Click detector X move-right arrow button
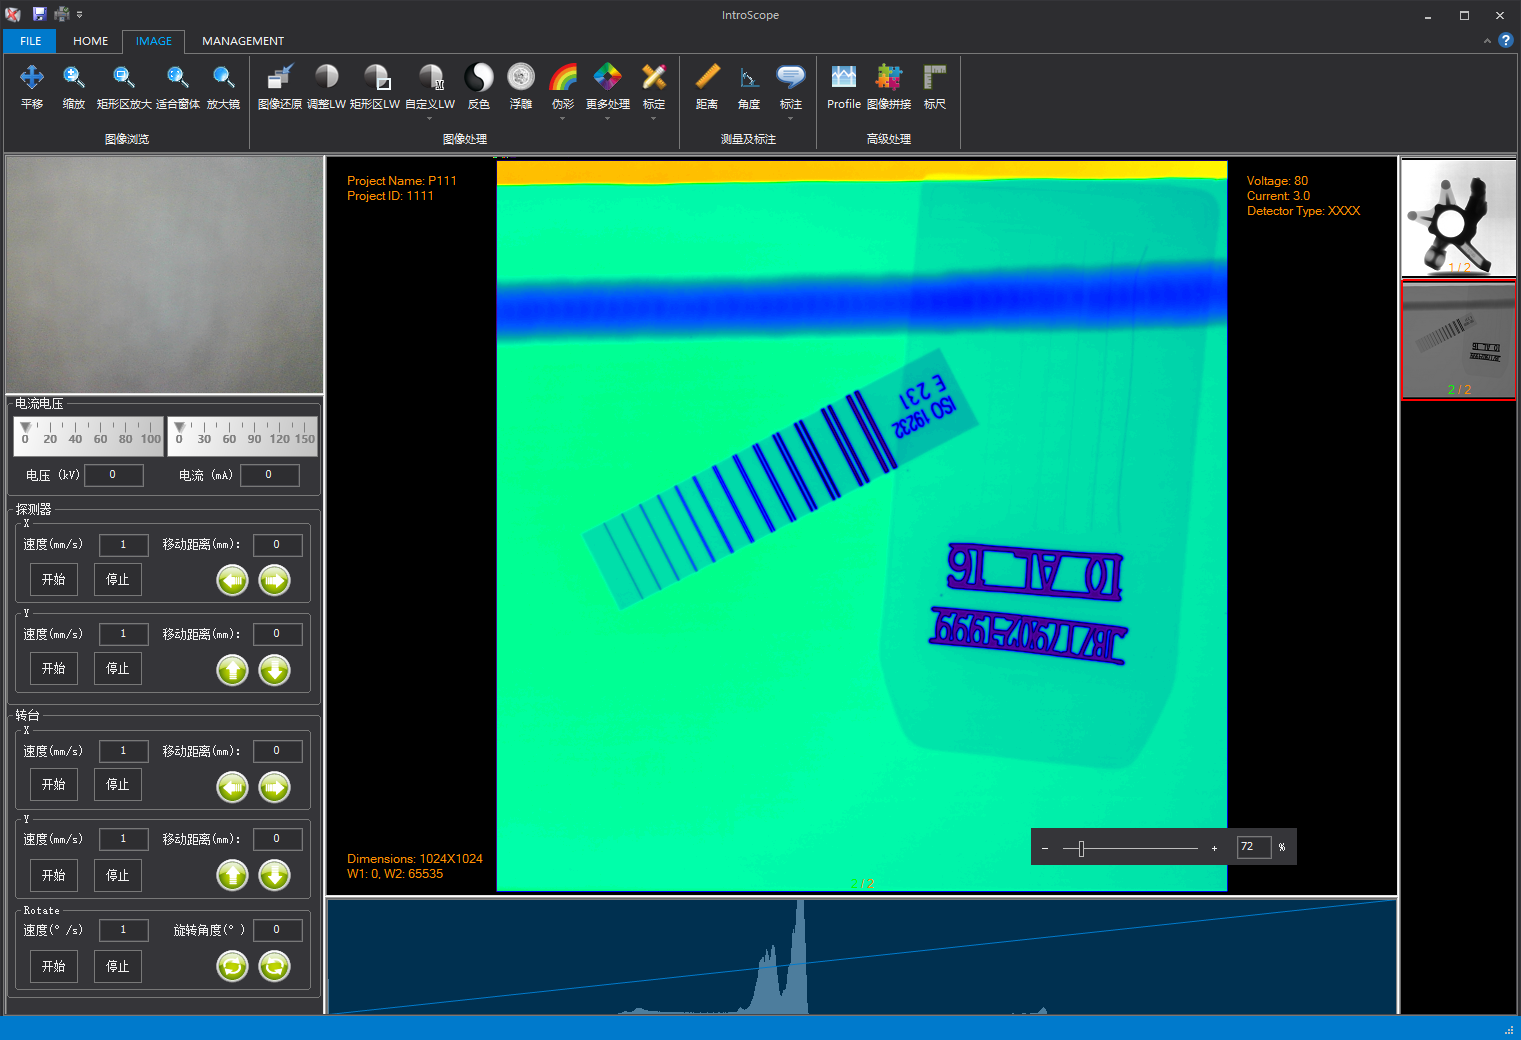Viewport: 1521px width, 1040px height. pyautogui.click(x=275, y=580)
